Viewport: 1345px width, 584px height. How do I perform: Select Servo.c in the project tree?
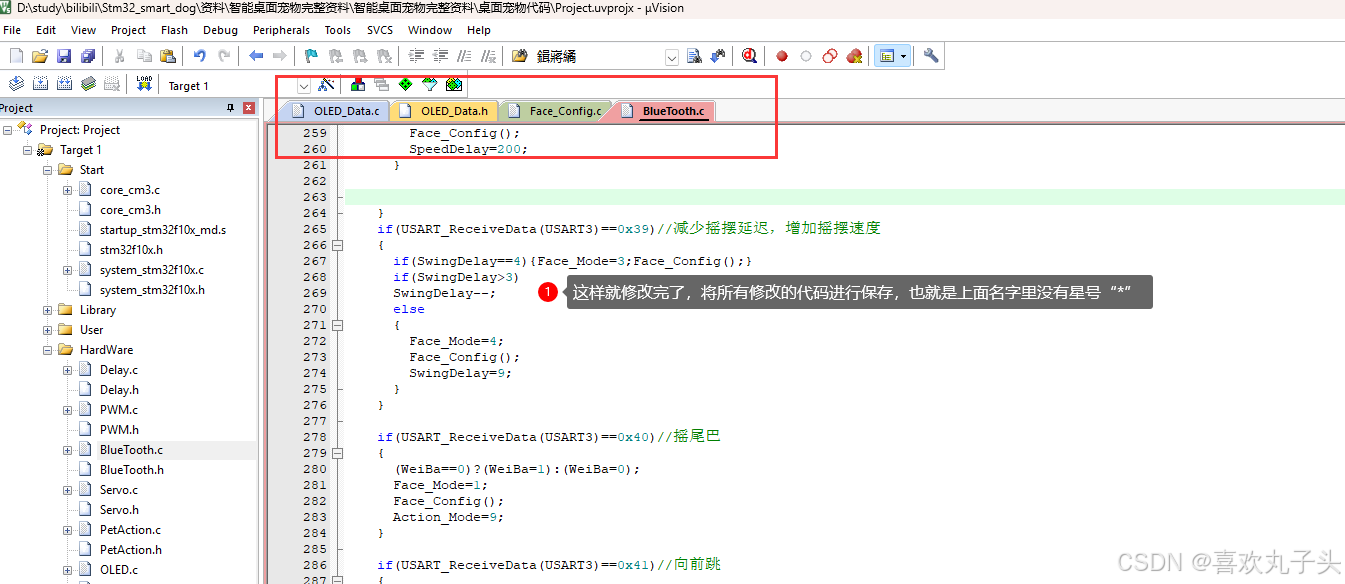(119, 490)
